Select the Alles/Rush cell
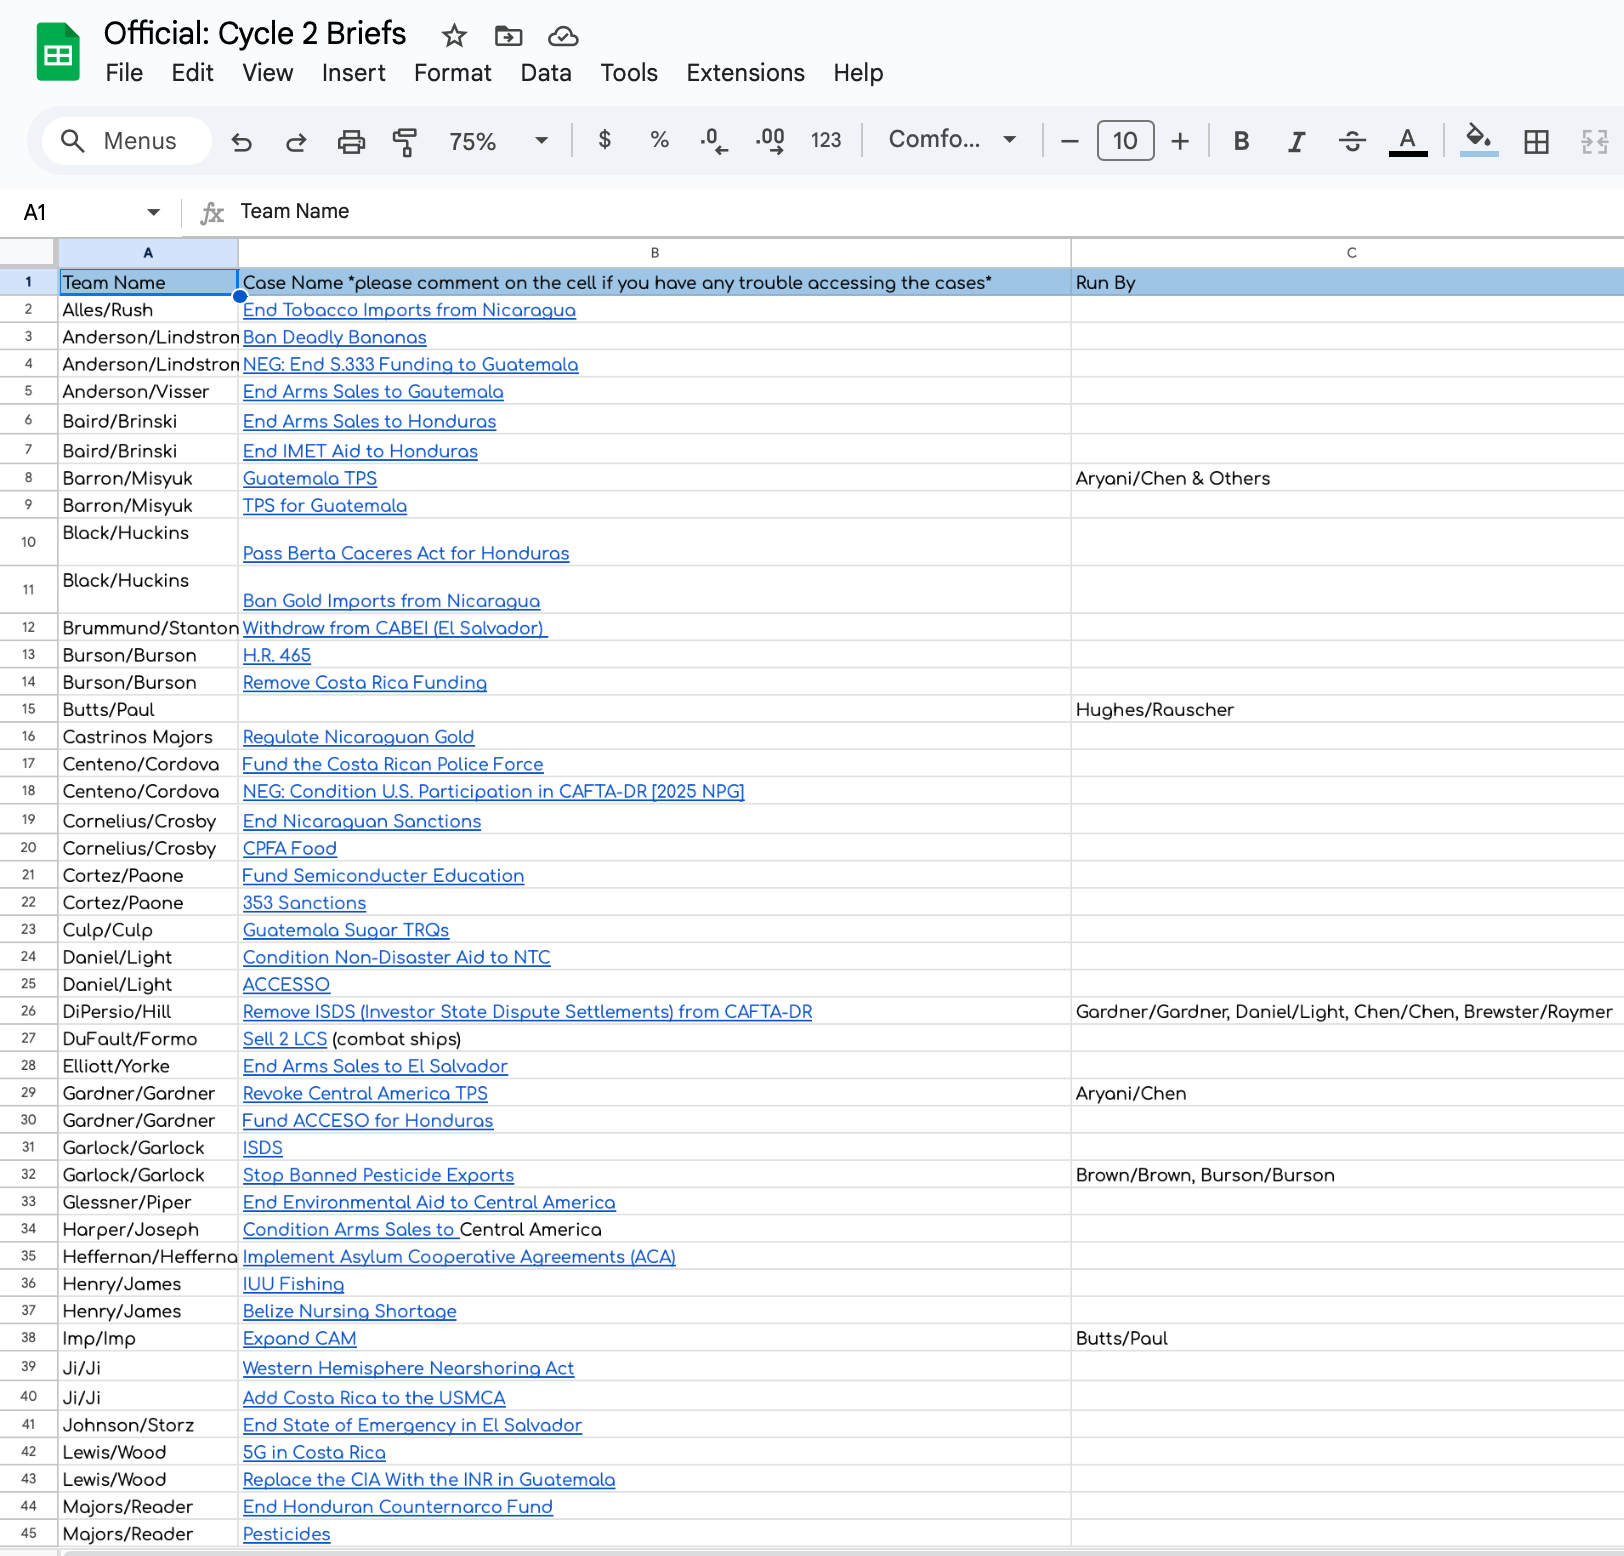 [148, 310]
